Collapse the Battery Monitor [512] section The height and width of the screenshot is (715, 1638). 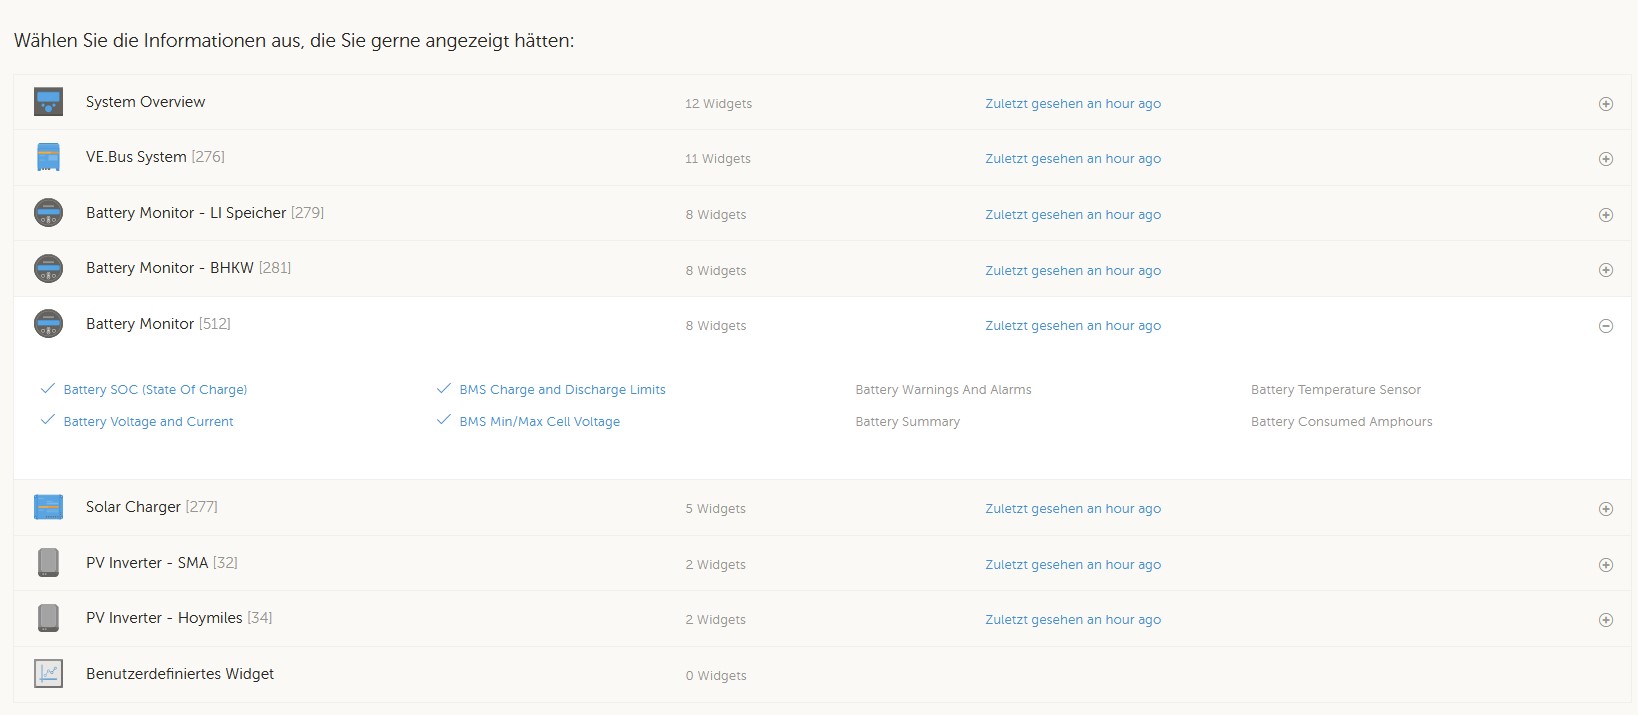tap(1606, 326)
